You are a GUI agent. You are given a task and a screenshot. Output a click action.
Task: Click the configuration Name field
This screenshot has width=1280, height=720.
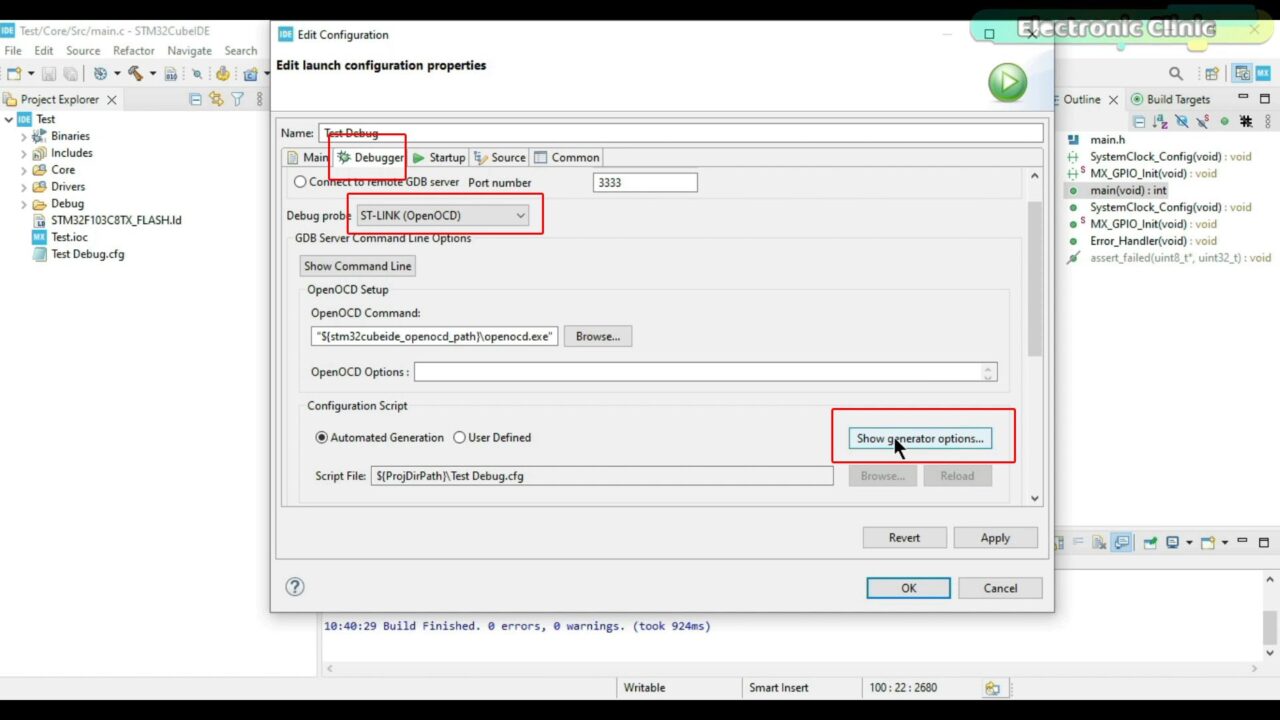tap(681, 133)
